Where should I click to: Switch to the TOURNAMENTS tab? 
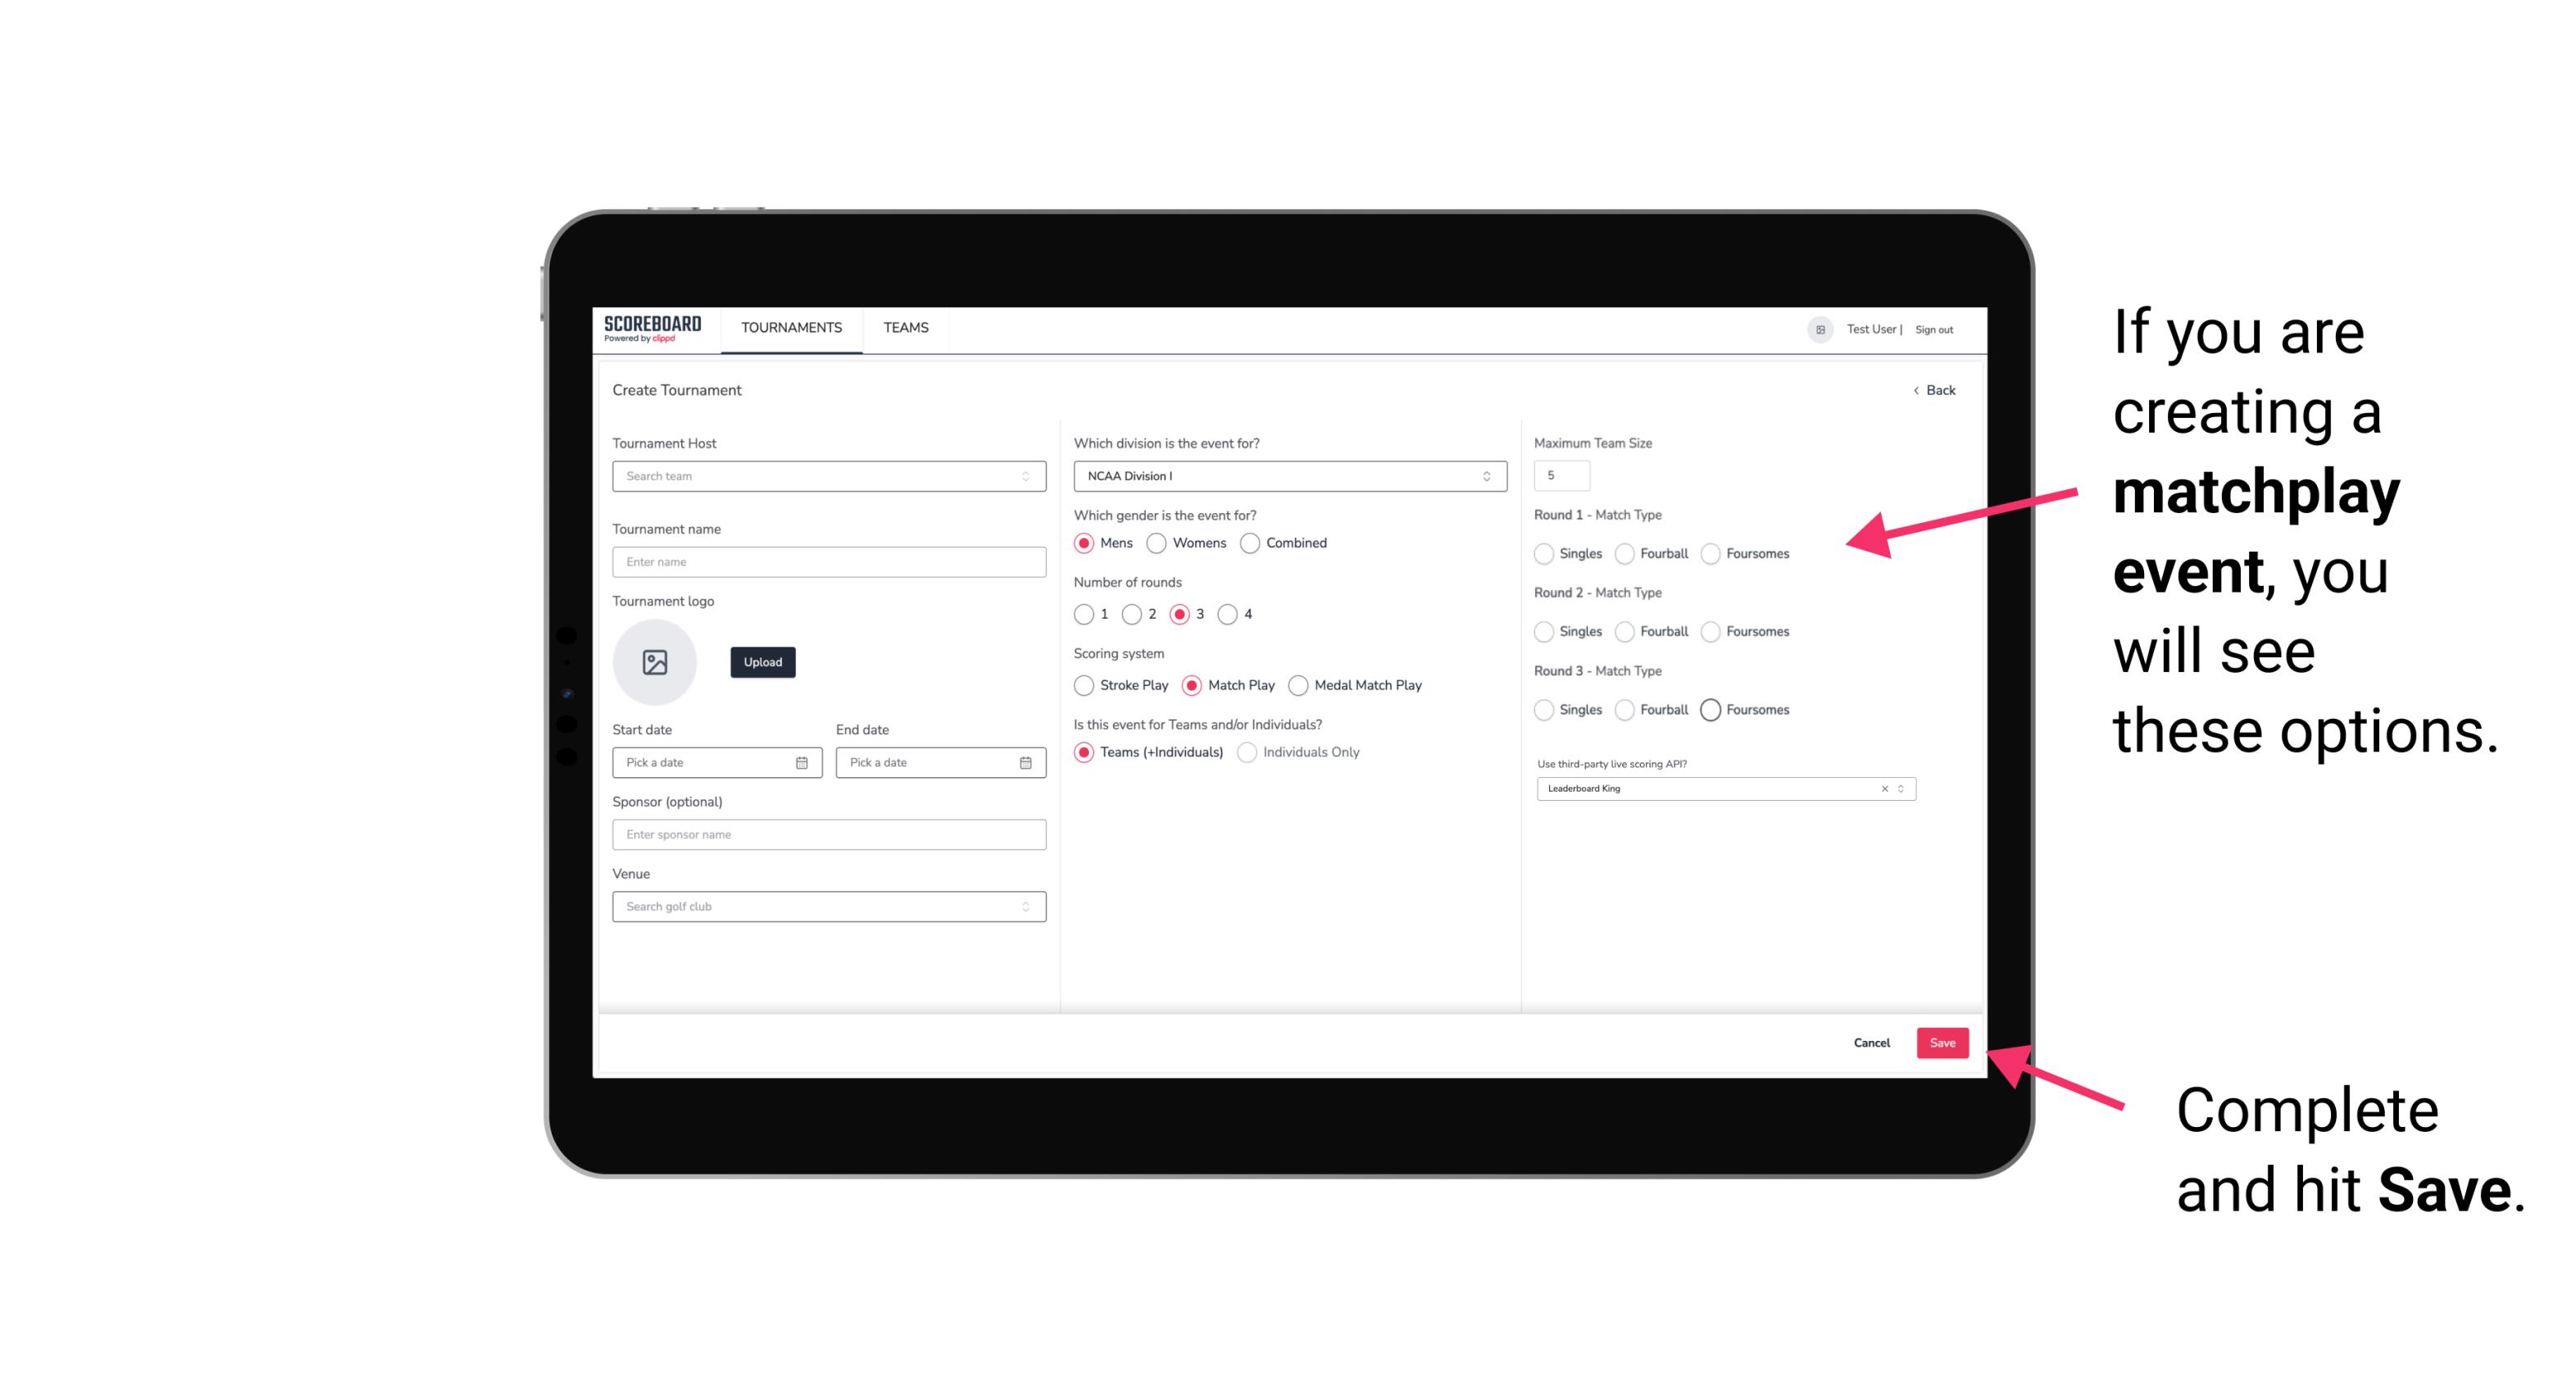coord(792,328)
